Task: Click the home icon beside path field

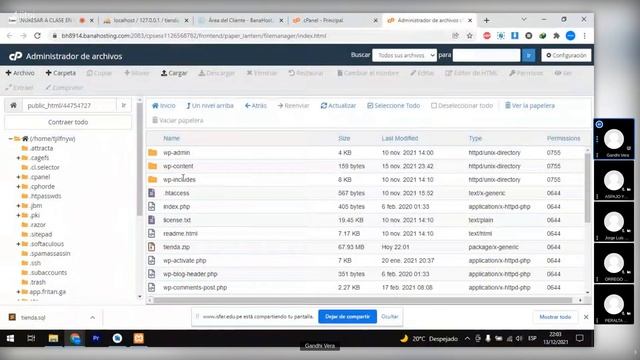Action: click(x=13, y=105)
